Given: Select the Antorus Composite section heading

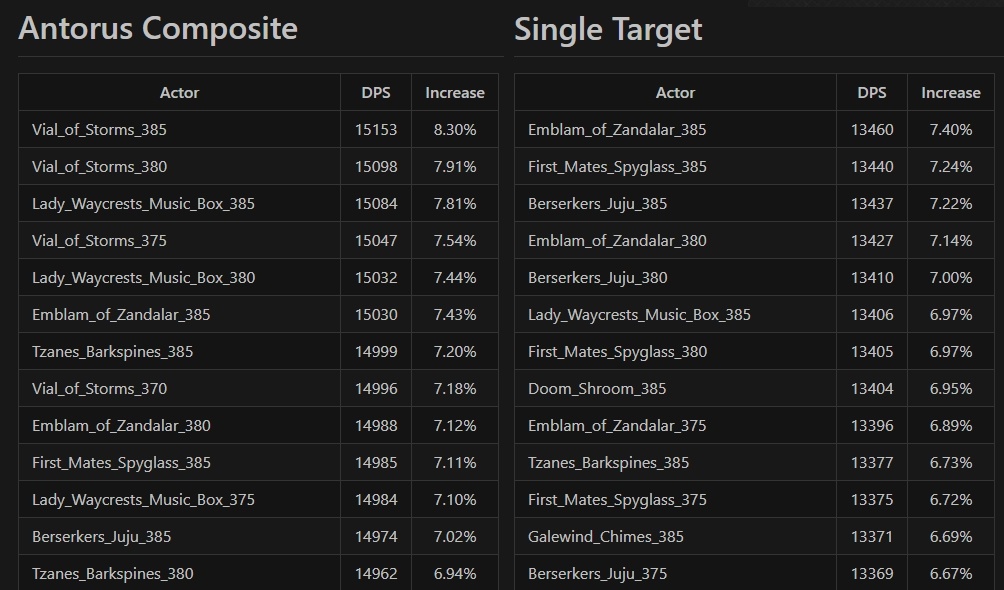Looking at the screenshot, I should (x=158, y=28).
